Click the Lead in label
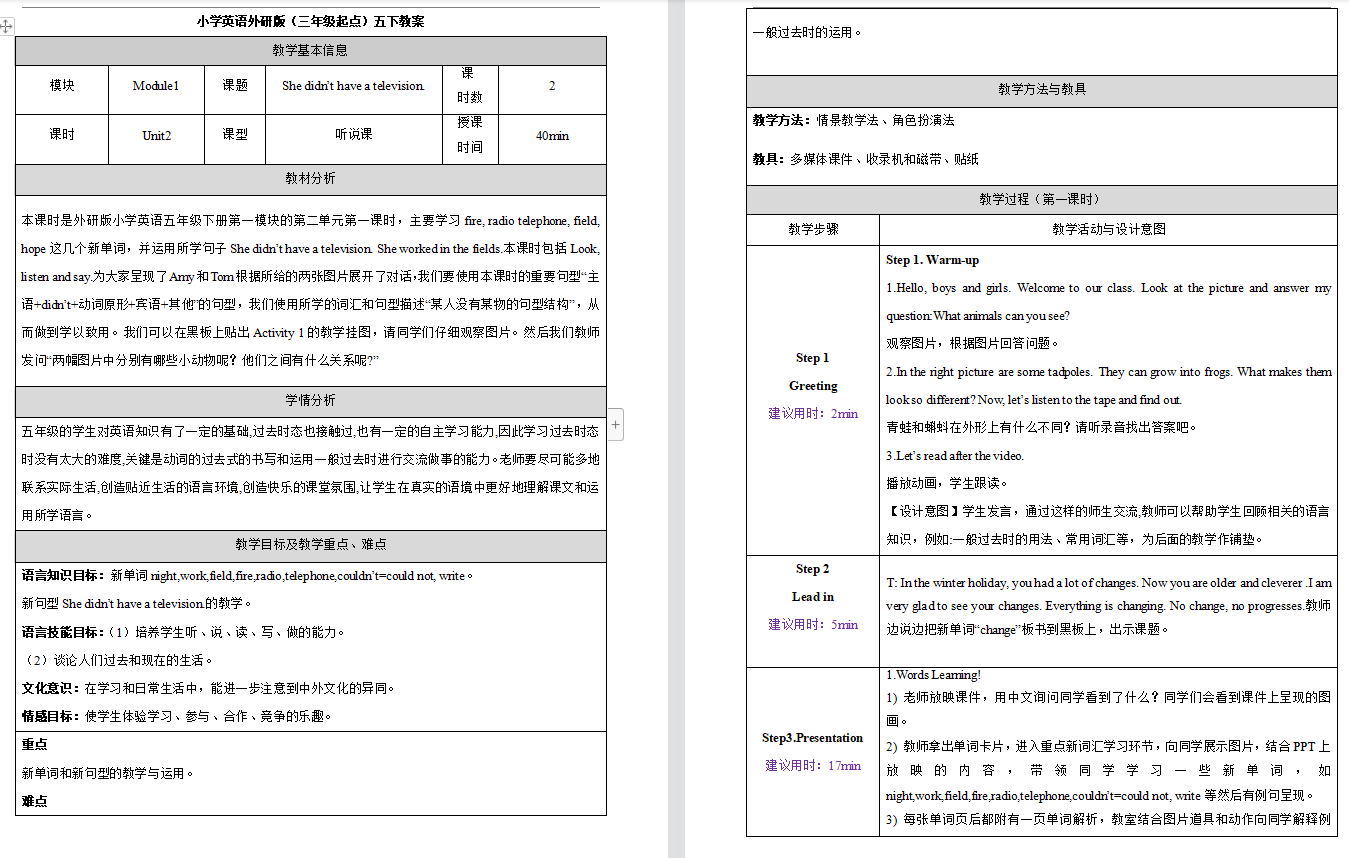 point(812,597)
